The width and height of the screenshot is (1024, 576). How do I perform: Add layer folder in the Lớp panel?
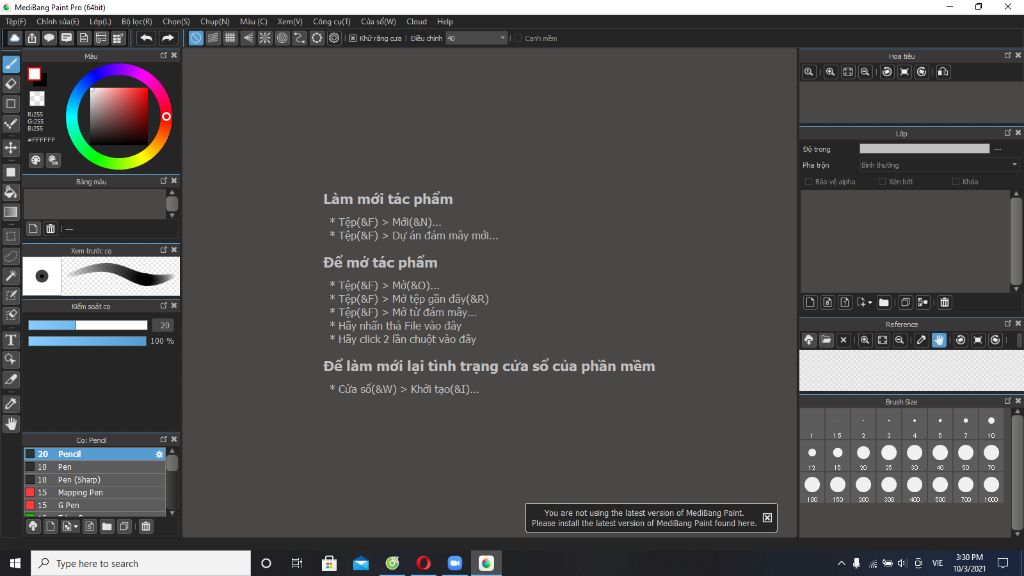tap(884, 302)
